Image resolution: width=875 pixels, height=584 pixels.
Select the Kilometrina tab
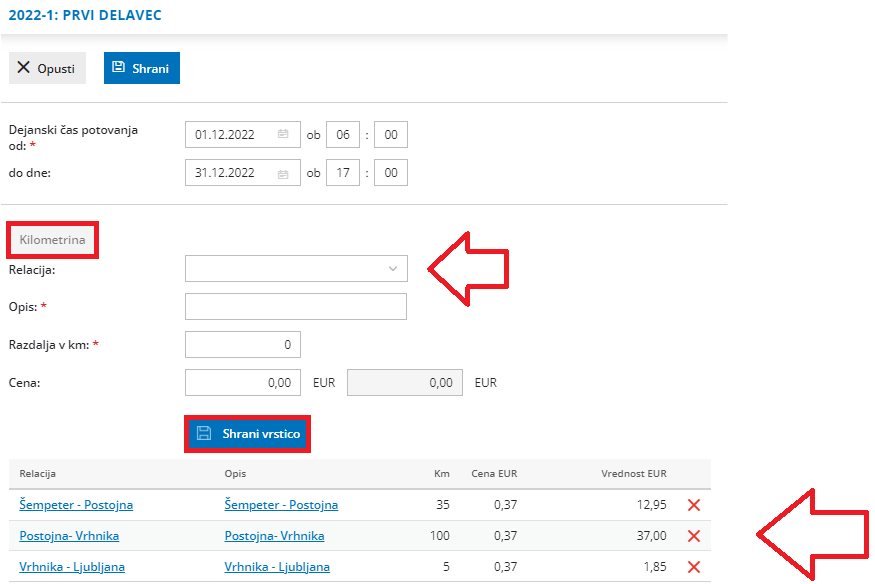tap(52, 240)
